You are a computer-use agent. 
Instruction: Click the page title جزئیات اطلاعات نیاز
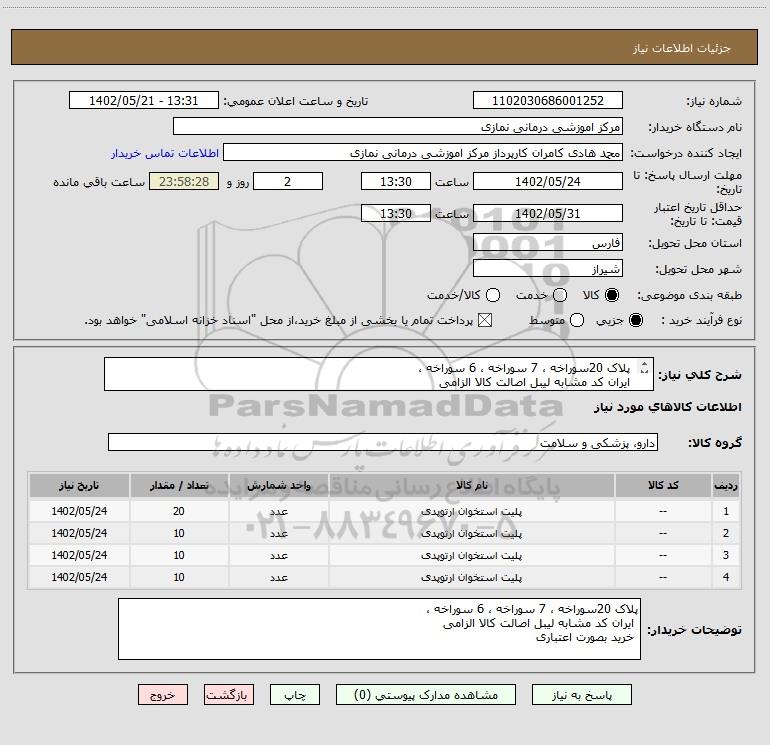682,48
